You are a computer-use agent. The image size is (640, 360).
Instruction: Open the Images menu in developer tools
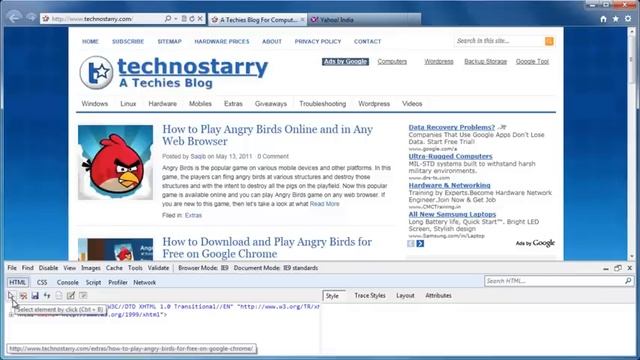pos(91,268)
